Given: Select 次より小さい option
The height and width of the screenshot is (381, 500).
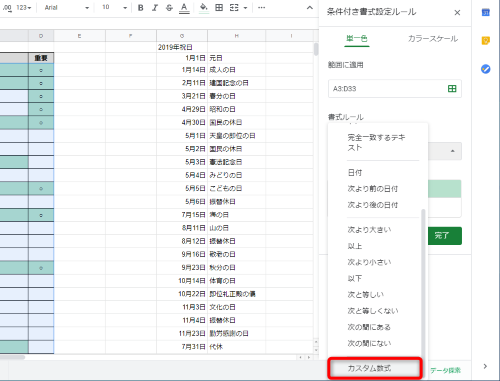Looking at the screenshot, I should [369, 262].
